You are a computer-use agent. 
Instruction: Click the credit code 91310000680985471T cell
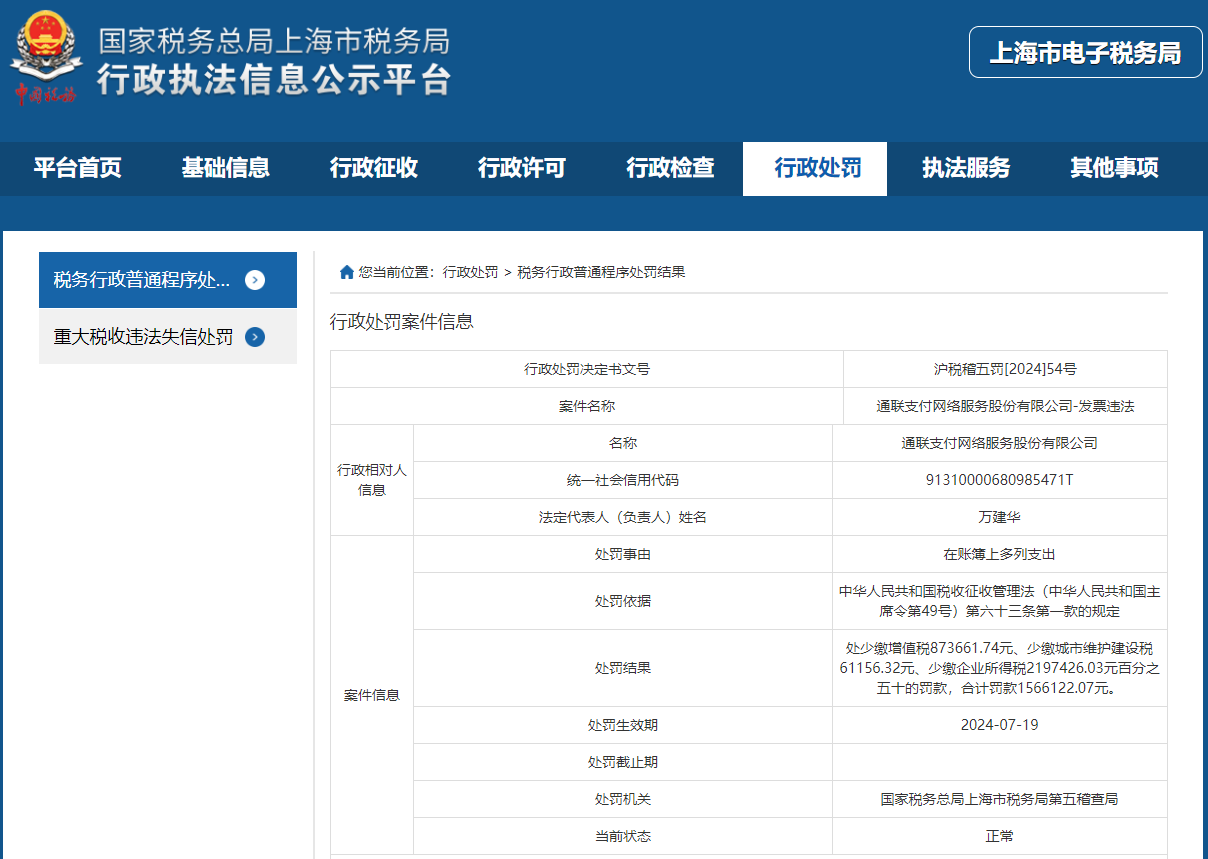(x=1000, y=480)
